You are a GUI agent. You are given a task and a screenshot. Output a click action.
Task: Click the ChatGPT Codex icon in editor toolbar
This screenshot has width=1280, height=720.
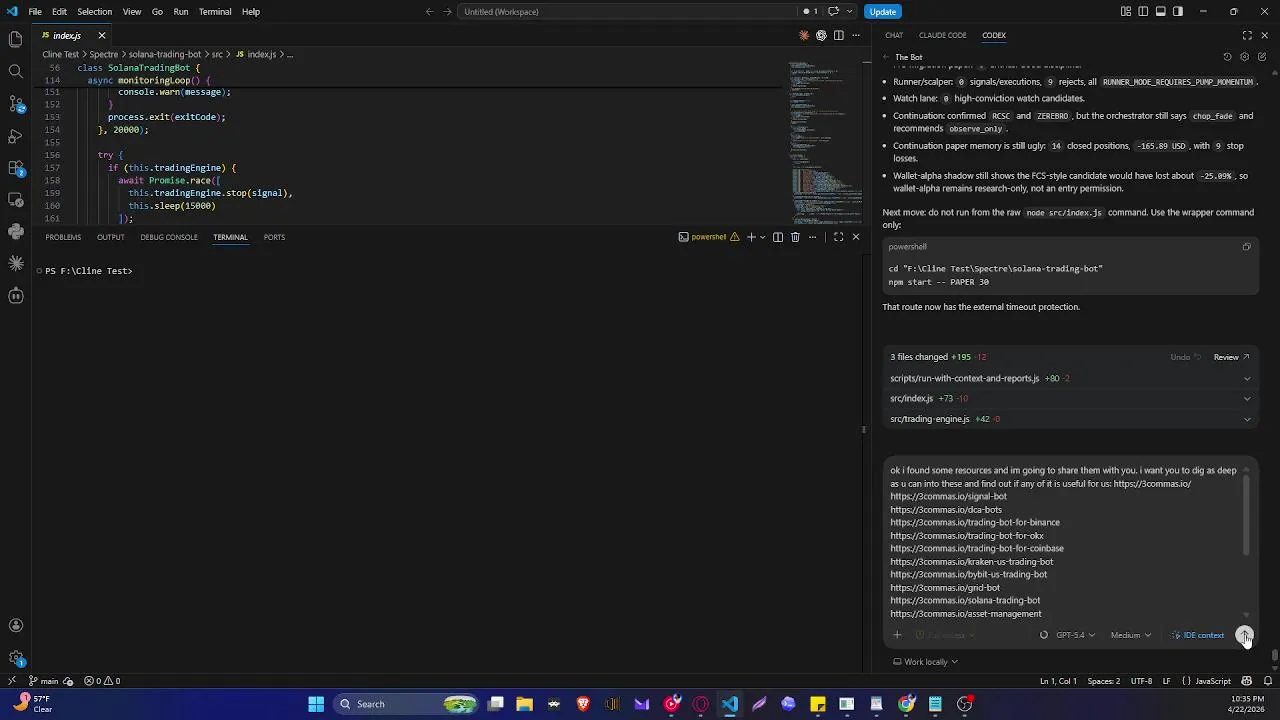(821, 35)
